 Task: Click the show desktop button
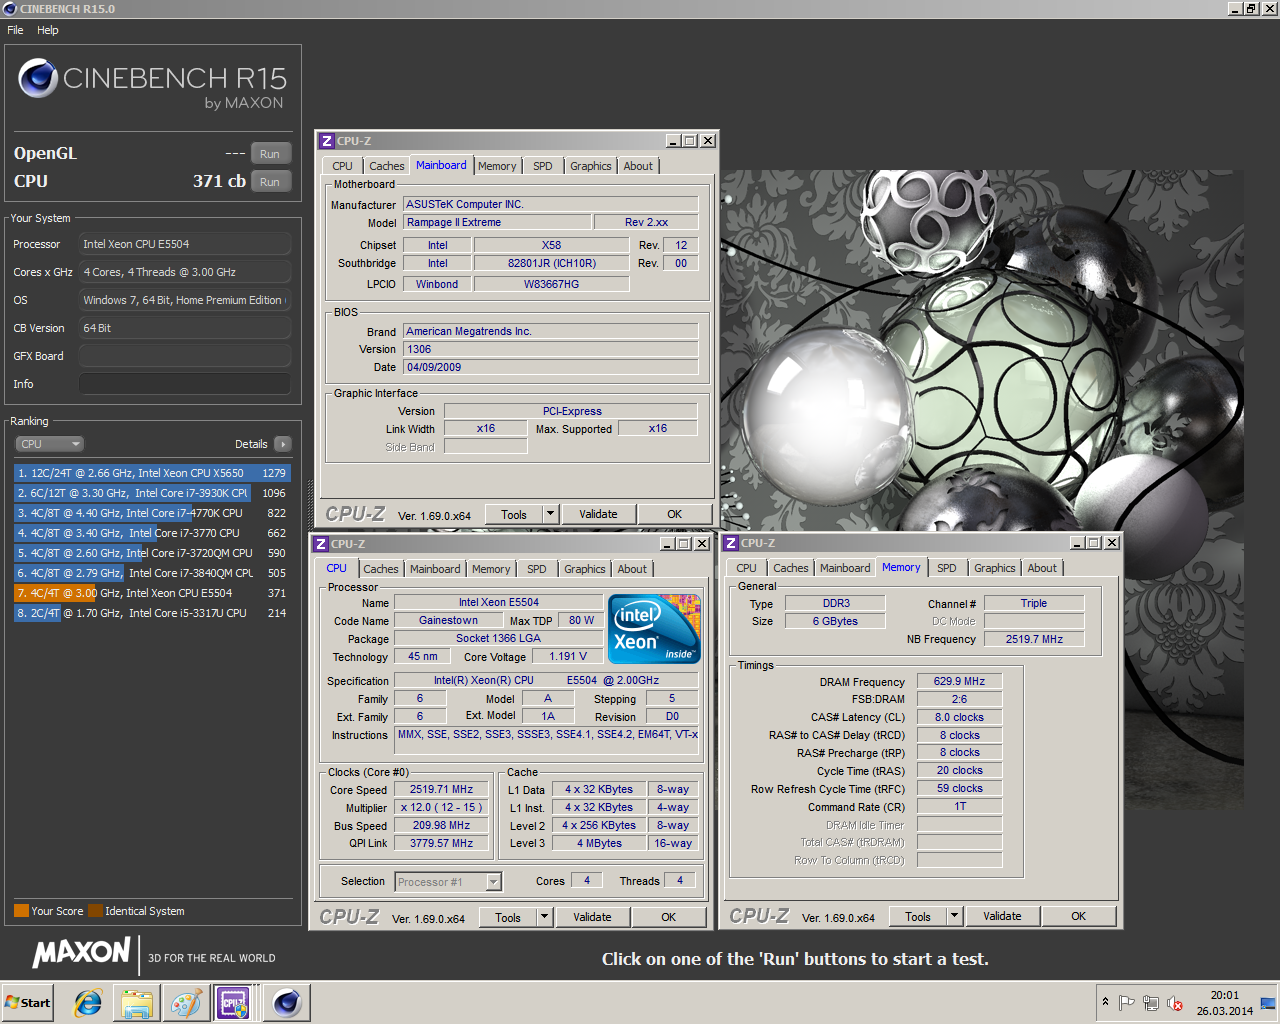click(x=1269, y=1003)
